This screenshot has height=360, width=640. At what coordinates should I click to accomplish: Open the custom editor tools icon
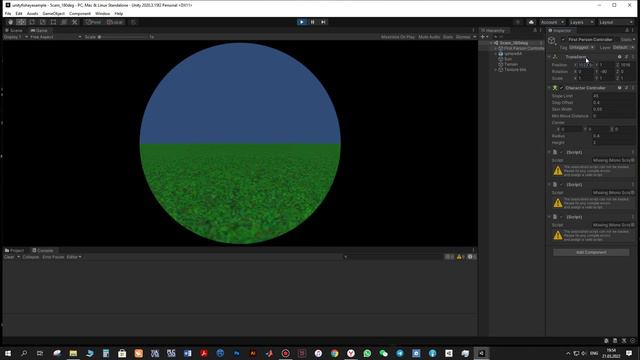coord(74,22)
